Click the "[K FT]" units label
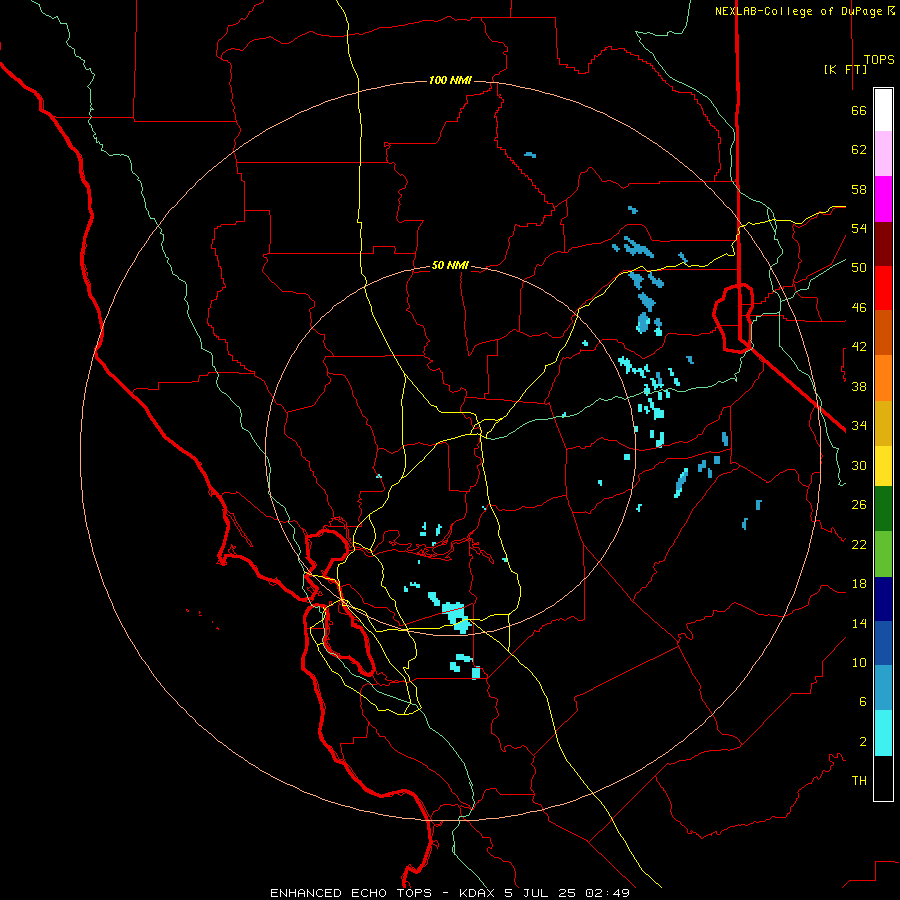The image size is (900, 900). coord(845,69)
